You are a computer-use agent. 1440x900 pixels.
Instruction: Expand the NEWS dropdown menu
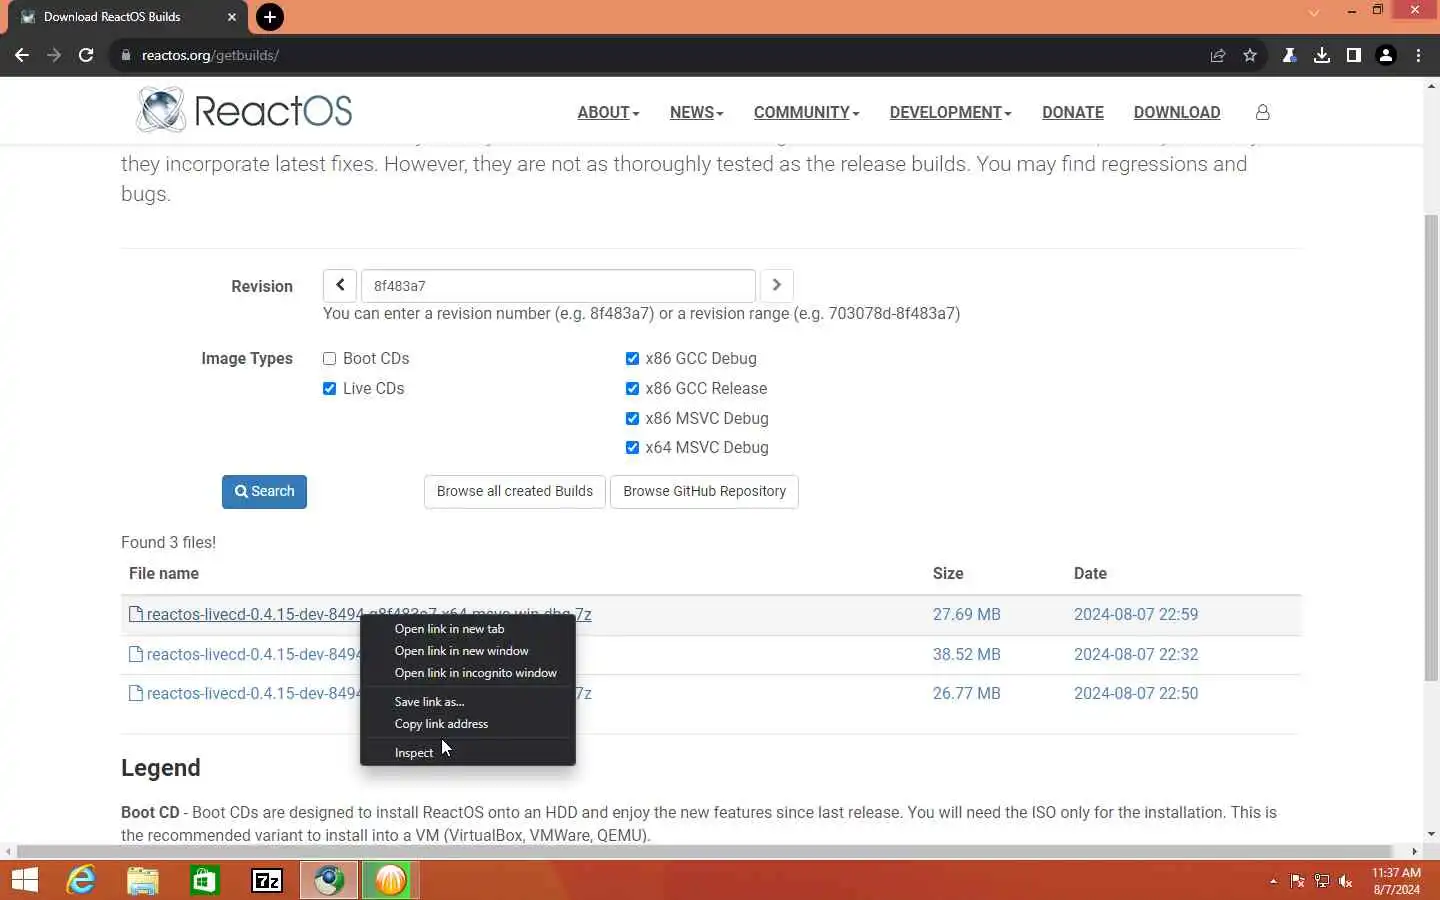696,112
